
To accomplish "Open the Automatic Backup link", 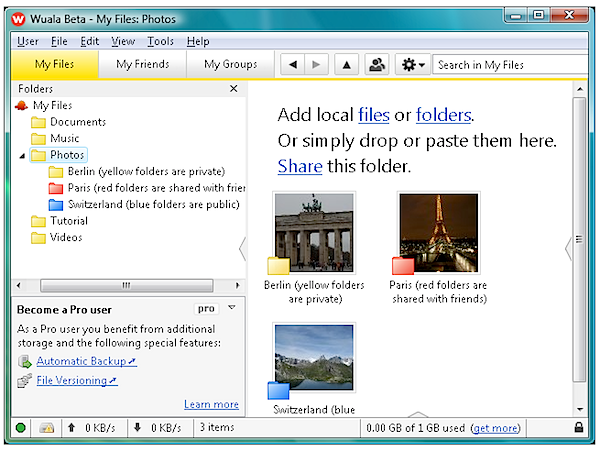I will point(86,361).
